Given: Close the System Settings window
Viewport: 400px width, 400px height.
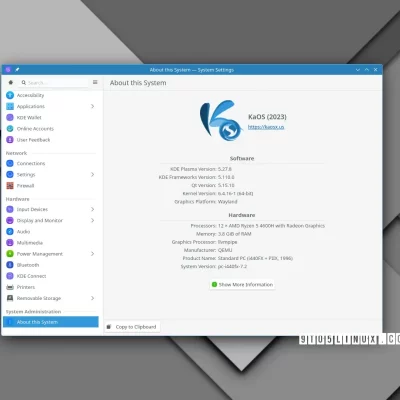Looking at the screenshot, I should 376,70.
